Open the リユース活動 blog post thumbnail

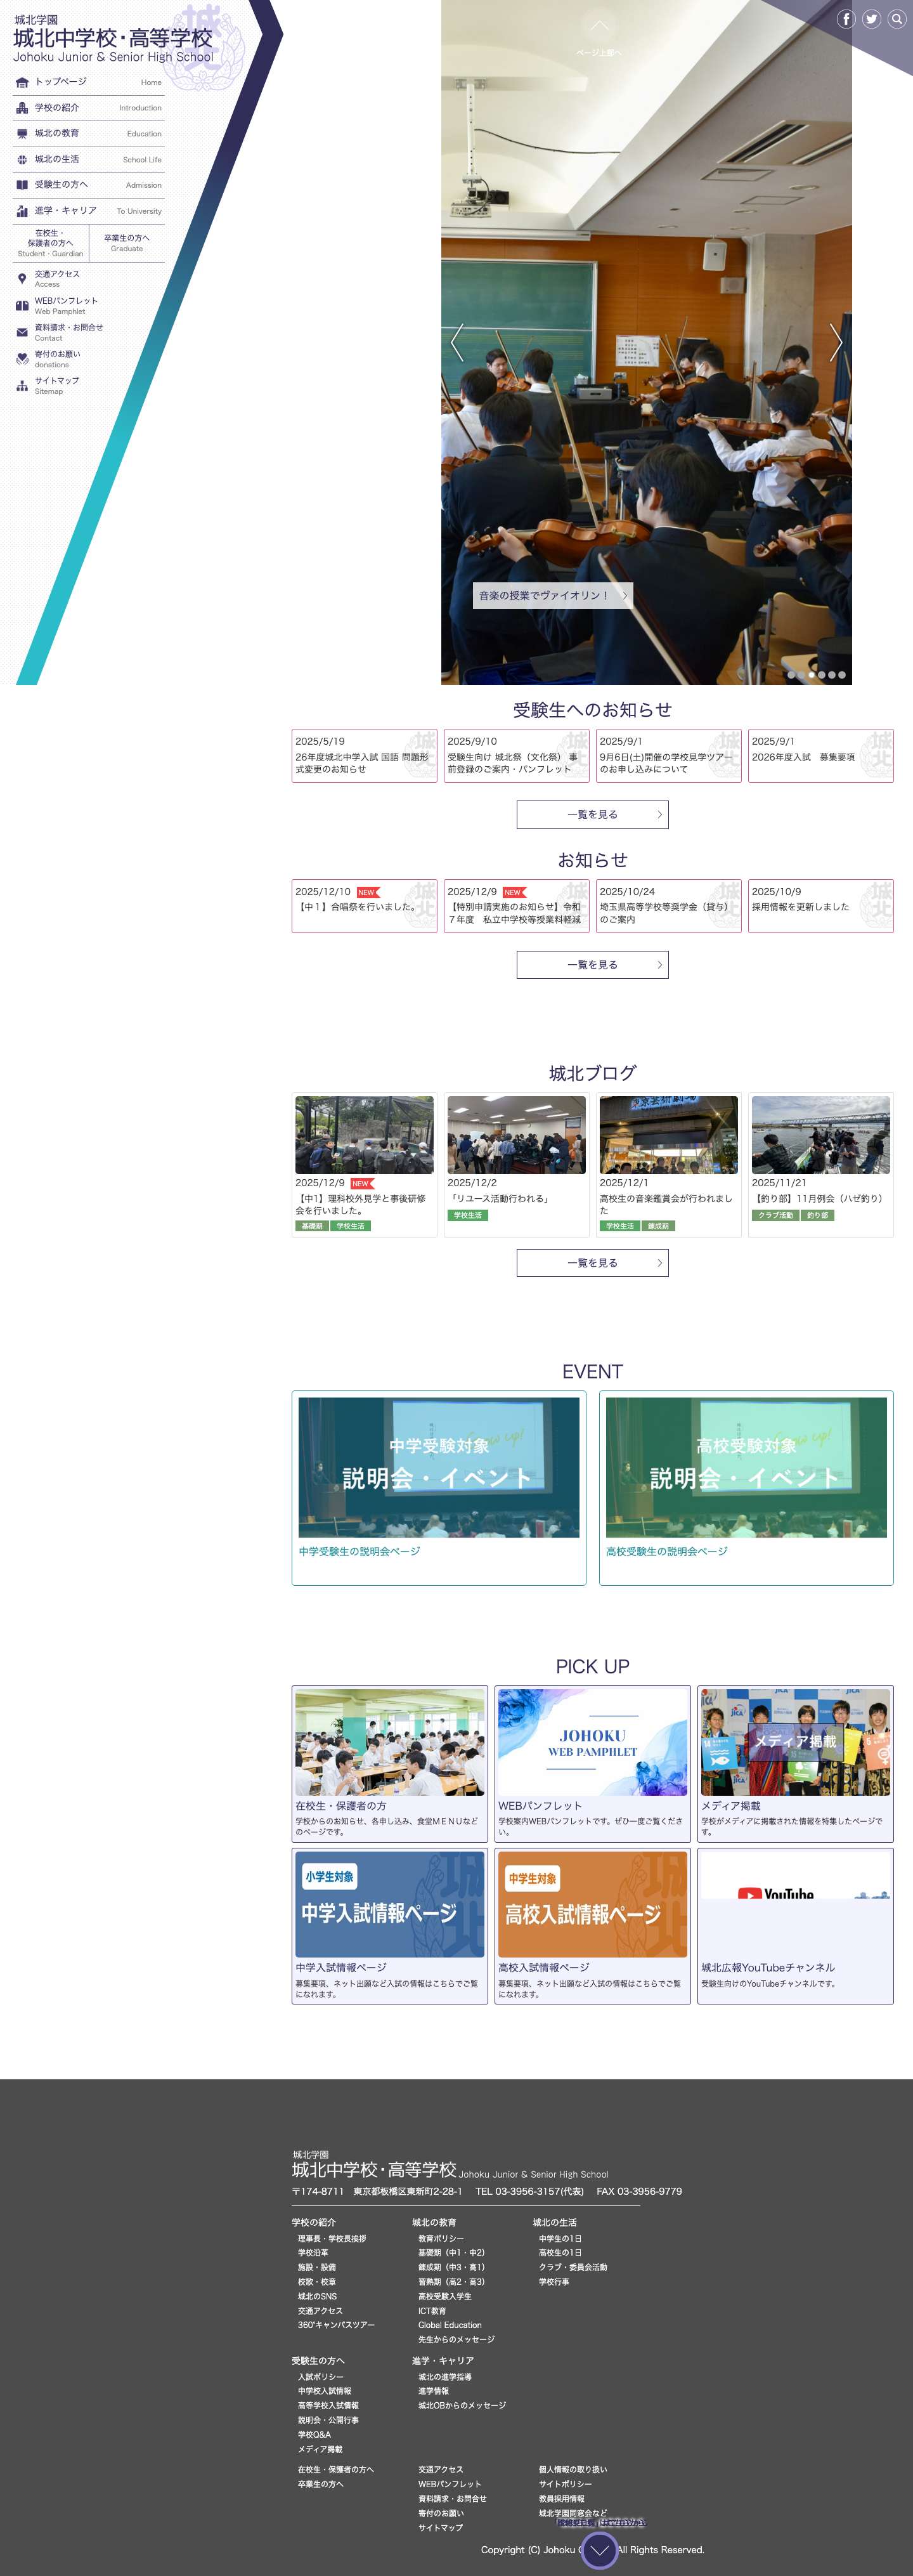tap(516, 1135)
